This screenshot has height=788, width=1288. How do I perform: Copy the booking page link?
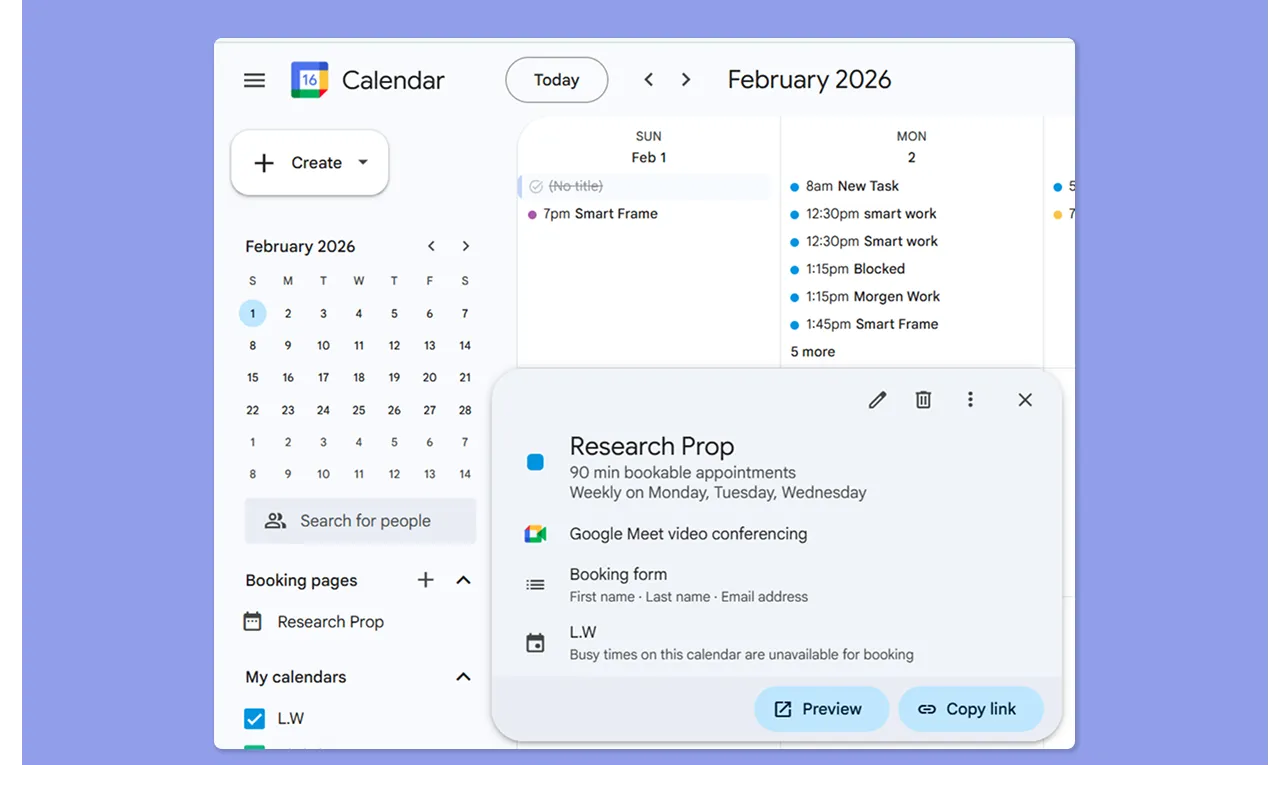tap(970, 708)
